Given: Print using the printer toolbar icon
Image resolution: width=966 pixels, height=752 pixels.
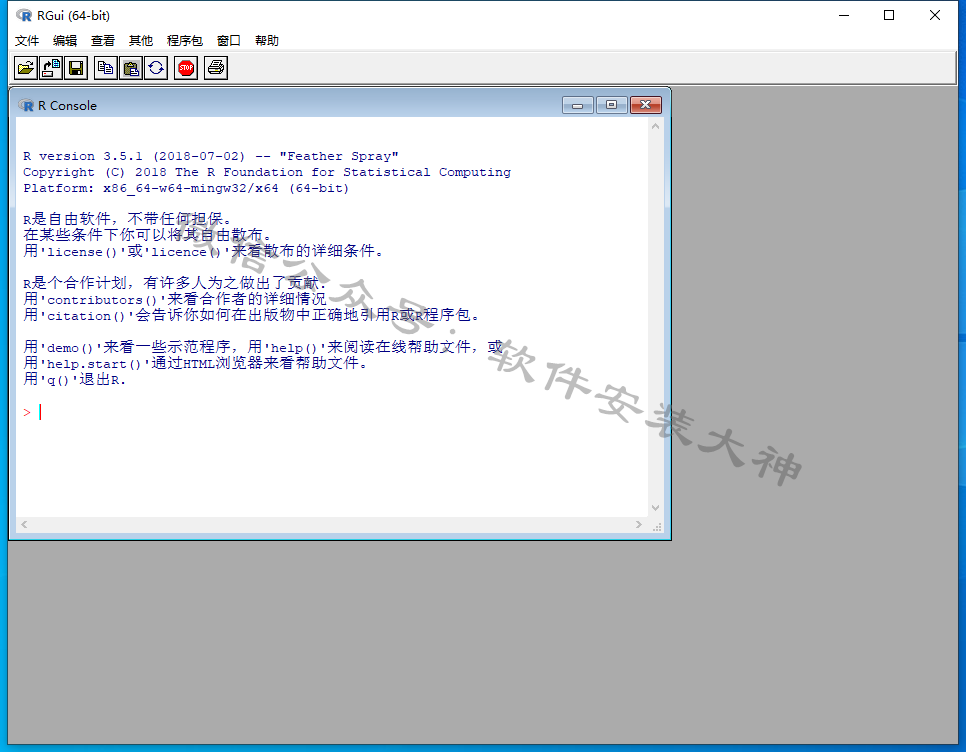Looking at the screenshot, I should (x=216, y=68).
